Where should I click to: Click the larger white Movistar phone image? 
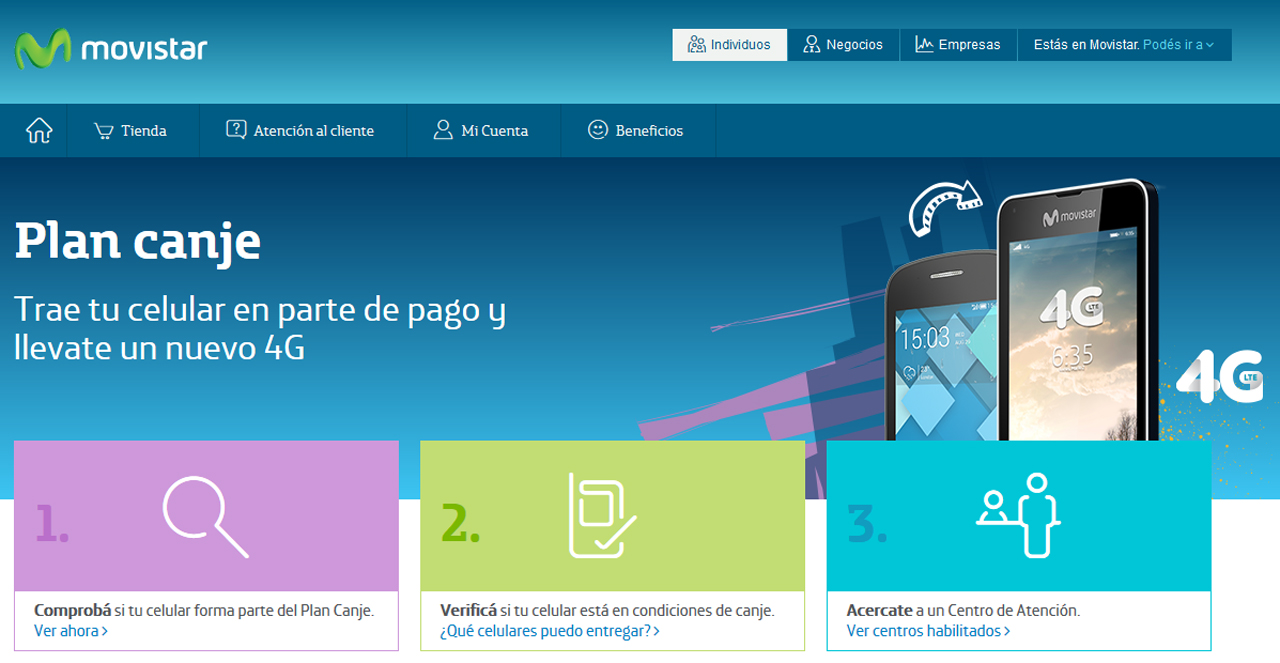[1078, 310]
